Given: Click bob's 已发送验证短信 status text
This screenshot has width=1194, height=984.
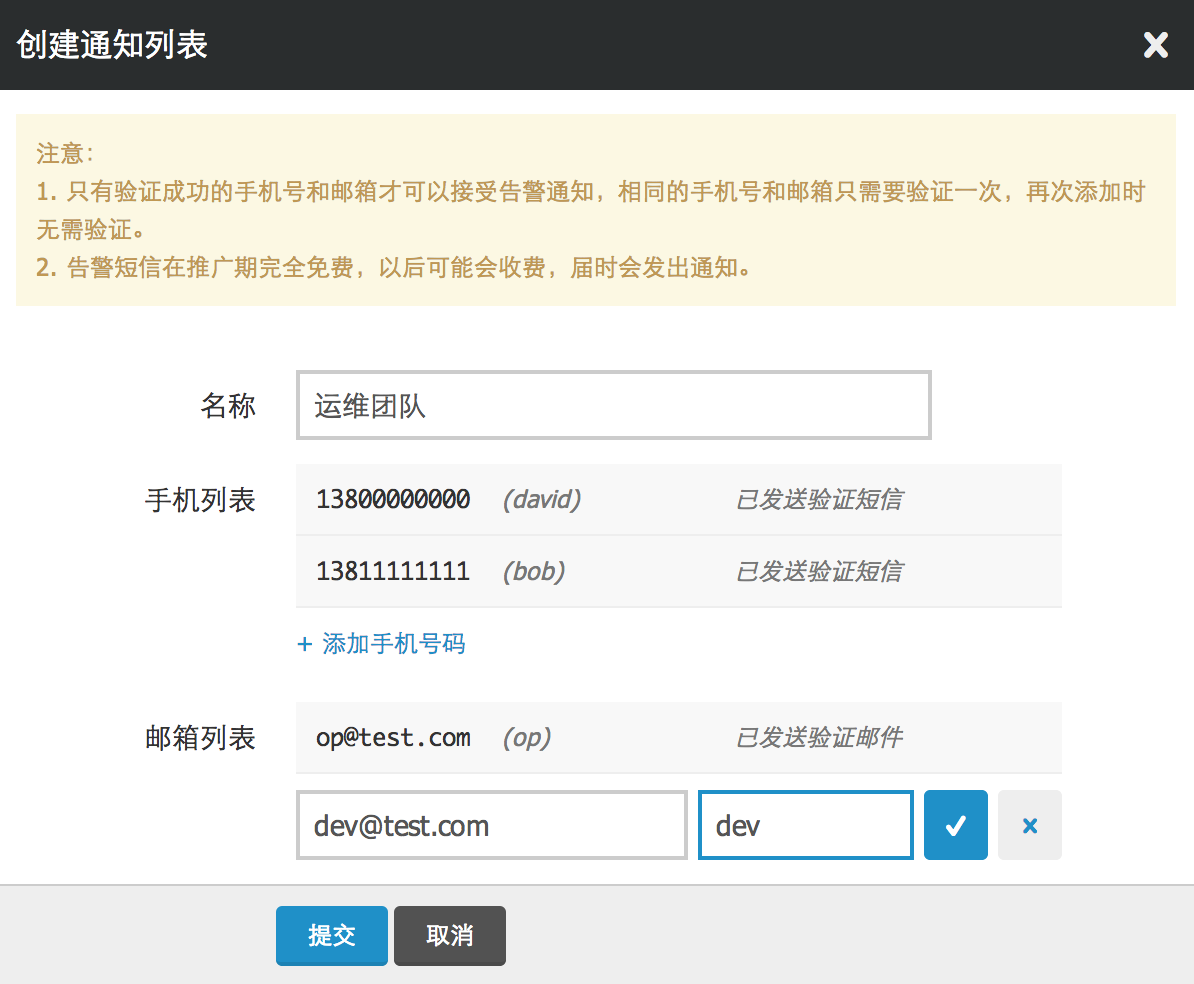Looking at the screenshot, I should (819, 571).
